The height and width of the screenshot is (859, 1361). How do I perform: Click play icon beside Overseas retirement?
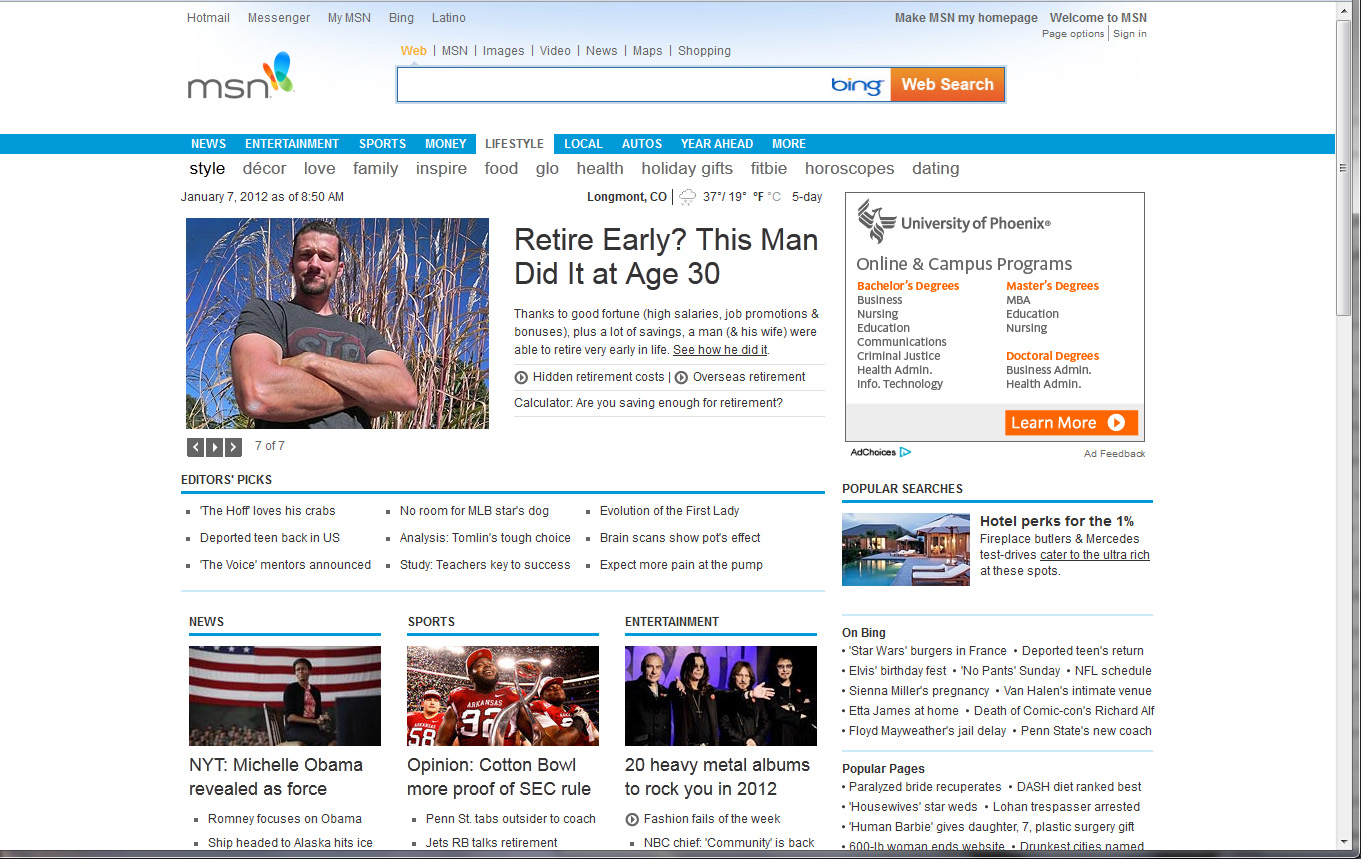point(681,378)
